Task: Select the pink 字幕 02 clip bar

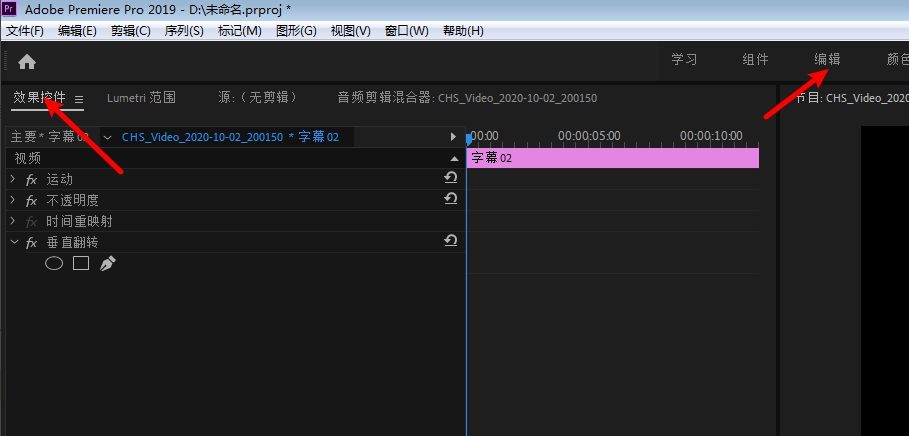Action: 612,158
